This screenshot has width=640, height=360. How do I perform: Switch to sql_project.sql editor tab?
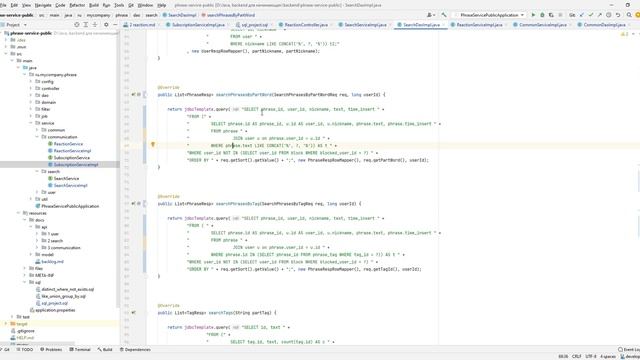[x=254, y=24]
